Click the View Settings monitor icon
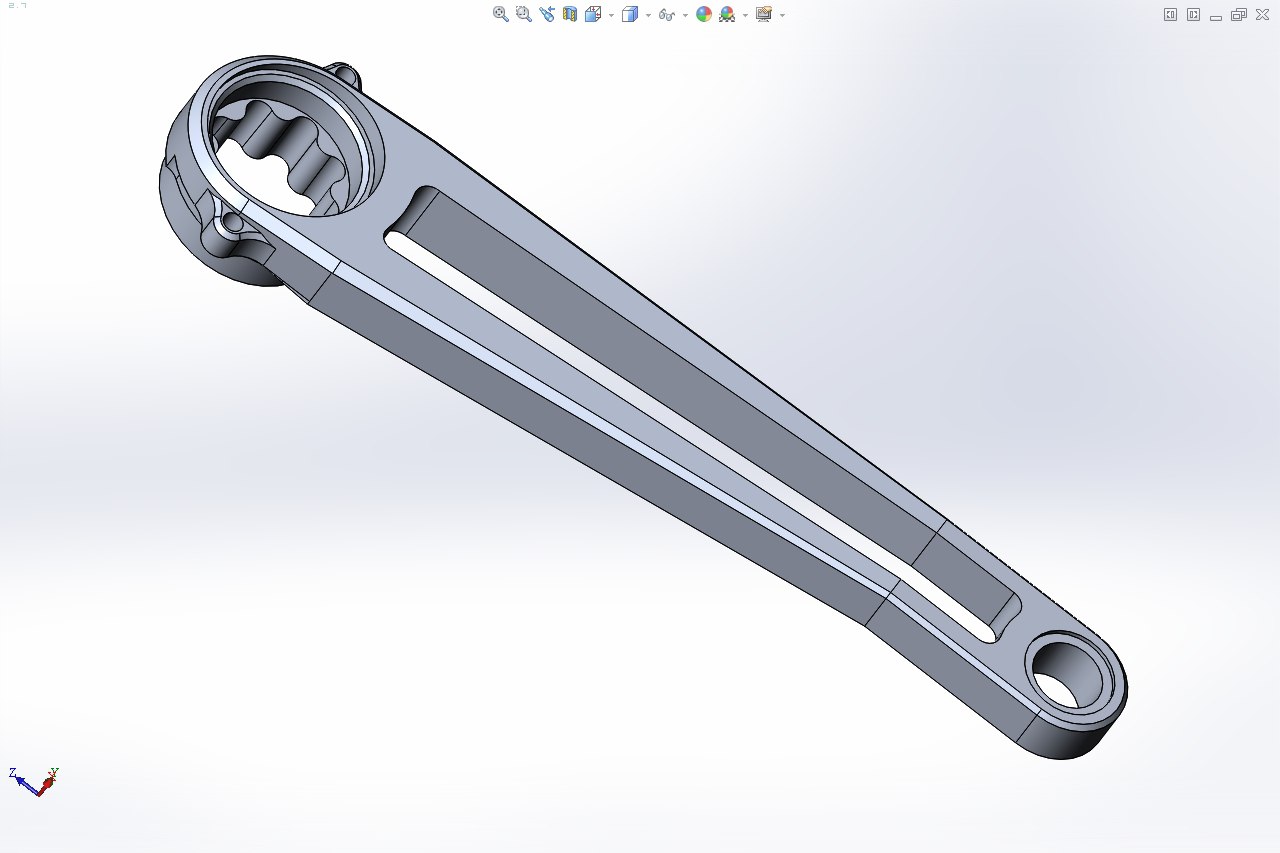The height and width of the screenshot is (853, 1280). (764, 14)
